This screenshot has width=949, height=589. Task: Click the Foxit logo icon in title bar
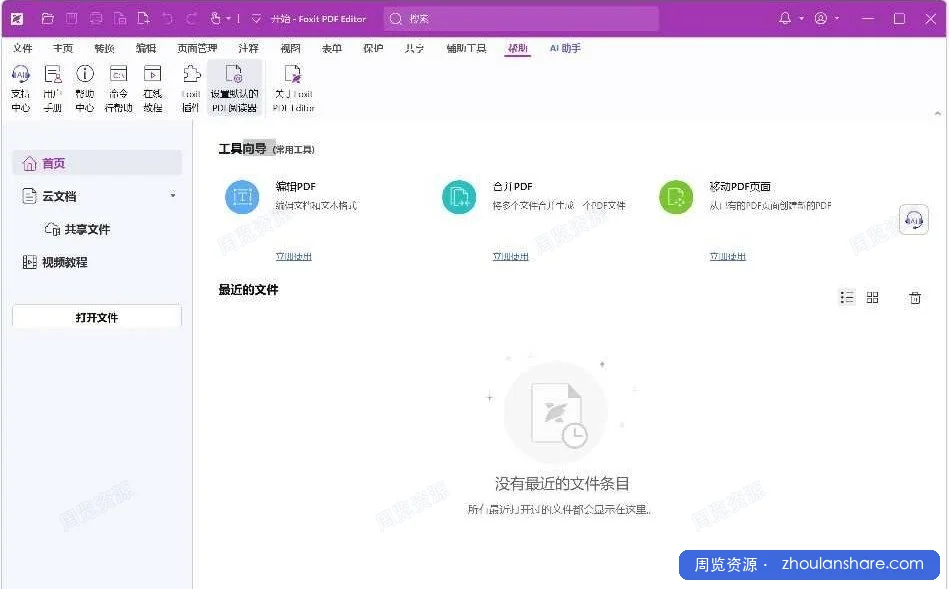pyautogui.click(x=17, y=19)
